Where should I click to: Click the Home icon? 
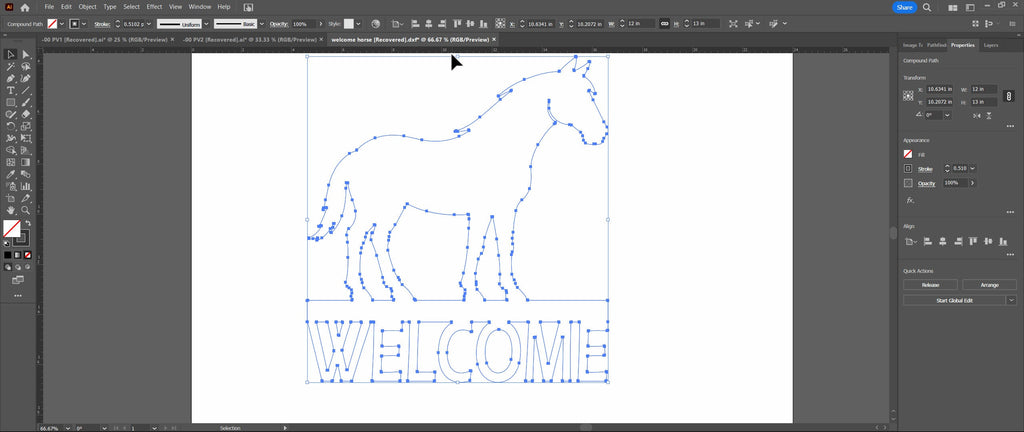[25, 7]
